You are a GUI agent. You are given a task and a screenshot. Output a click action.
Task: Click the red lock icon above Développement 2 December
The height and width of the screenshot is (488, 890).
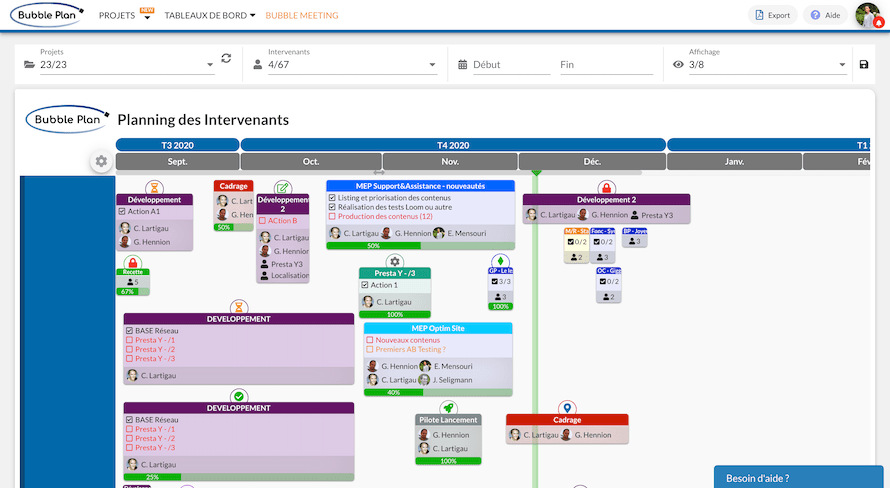(x=606, y=188)
